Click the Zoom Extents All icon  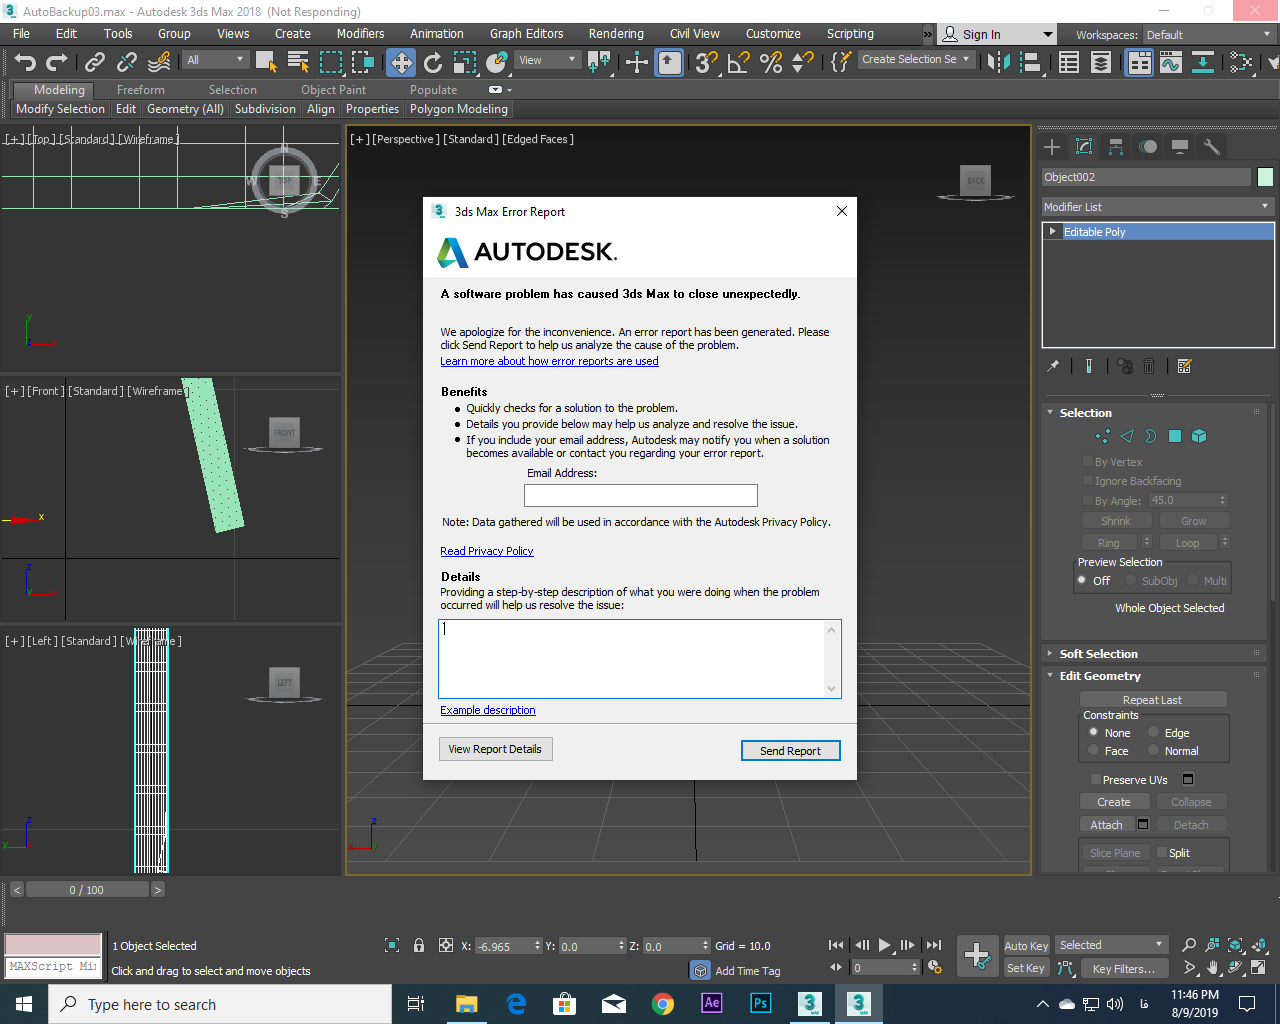tap(1259, 945)
